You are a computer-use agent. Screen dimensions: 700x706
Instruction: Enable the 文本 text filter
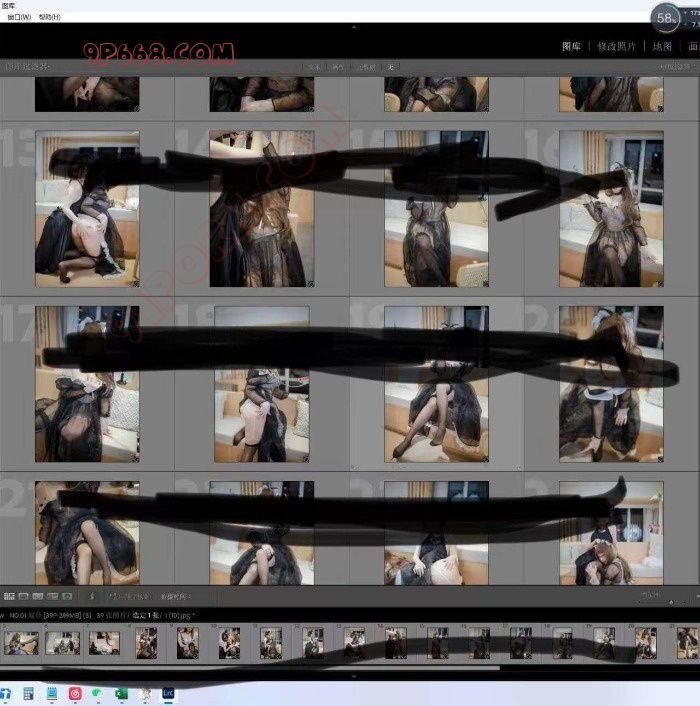tap(314, 67)
